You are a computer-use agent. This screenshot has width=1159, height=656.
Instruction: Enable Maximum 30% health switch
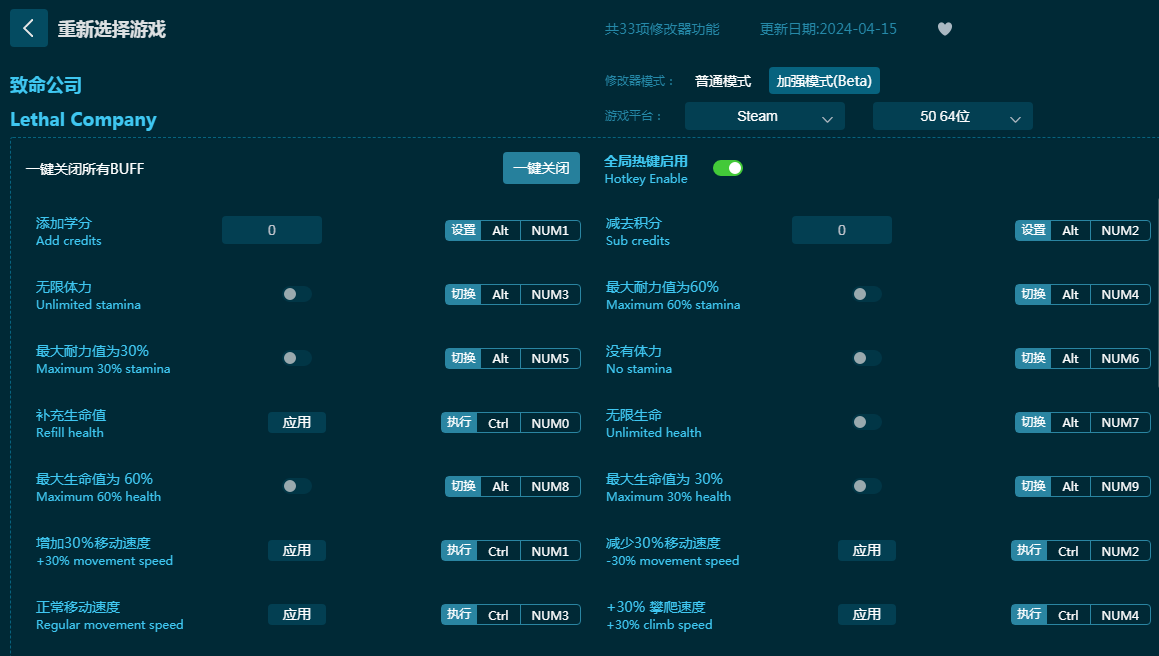867,486
